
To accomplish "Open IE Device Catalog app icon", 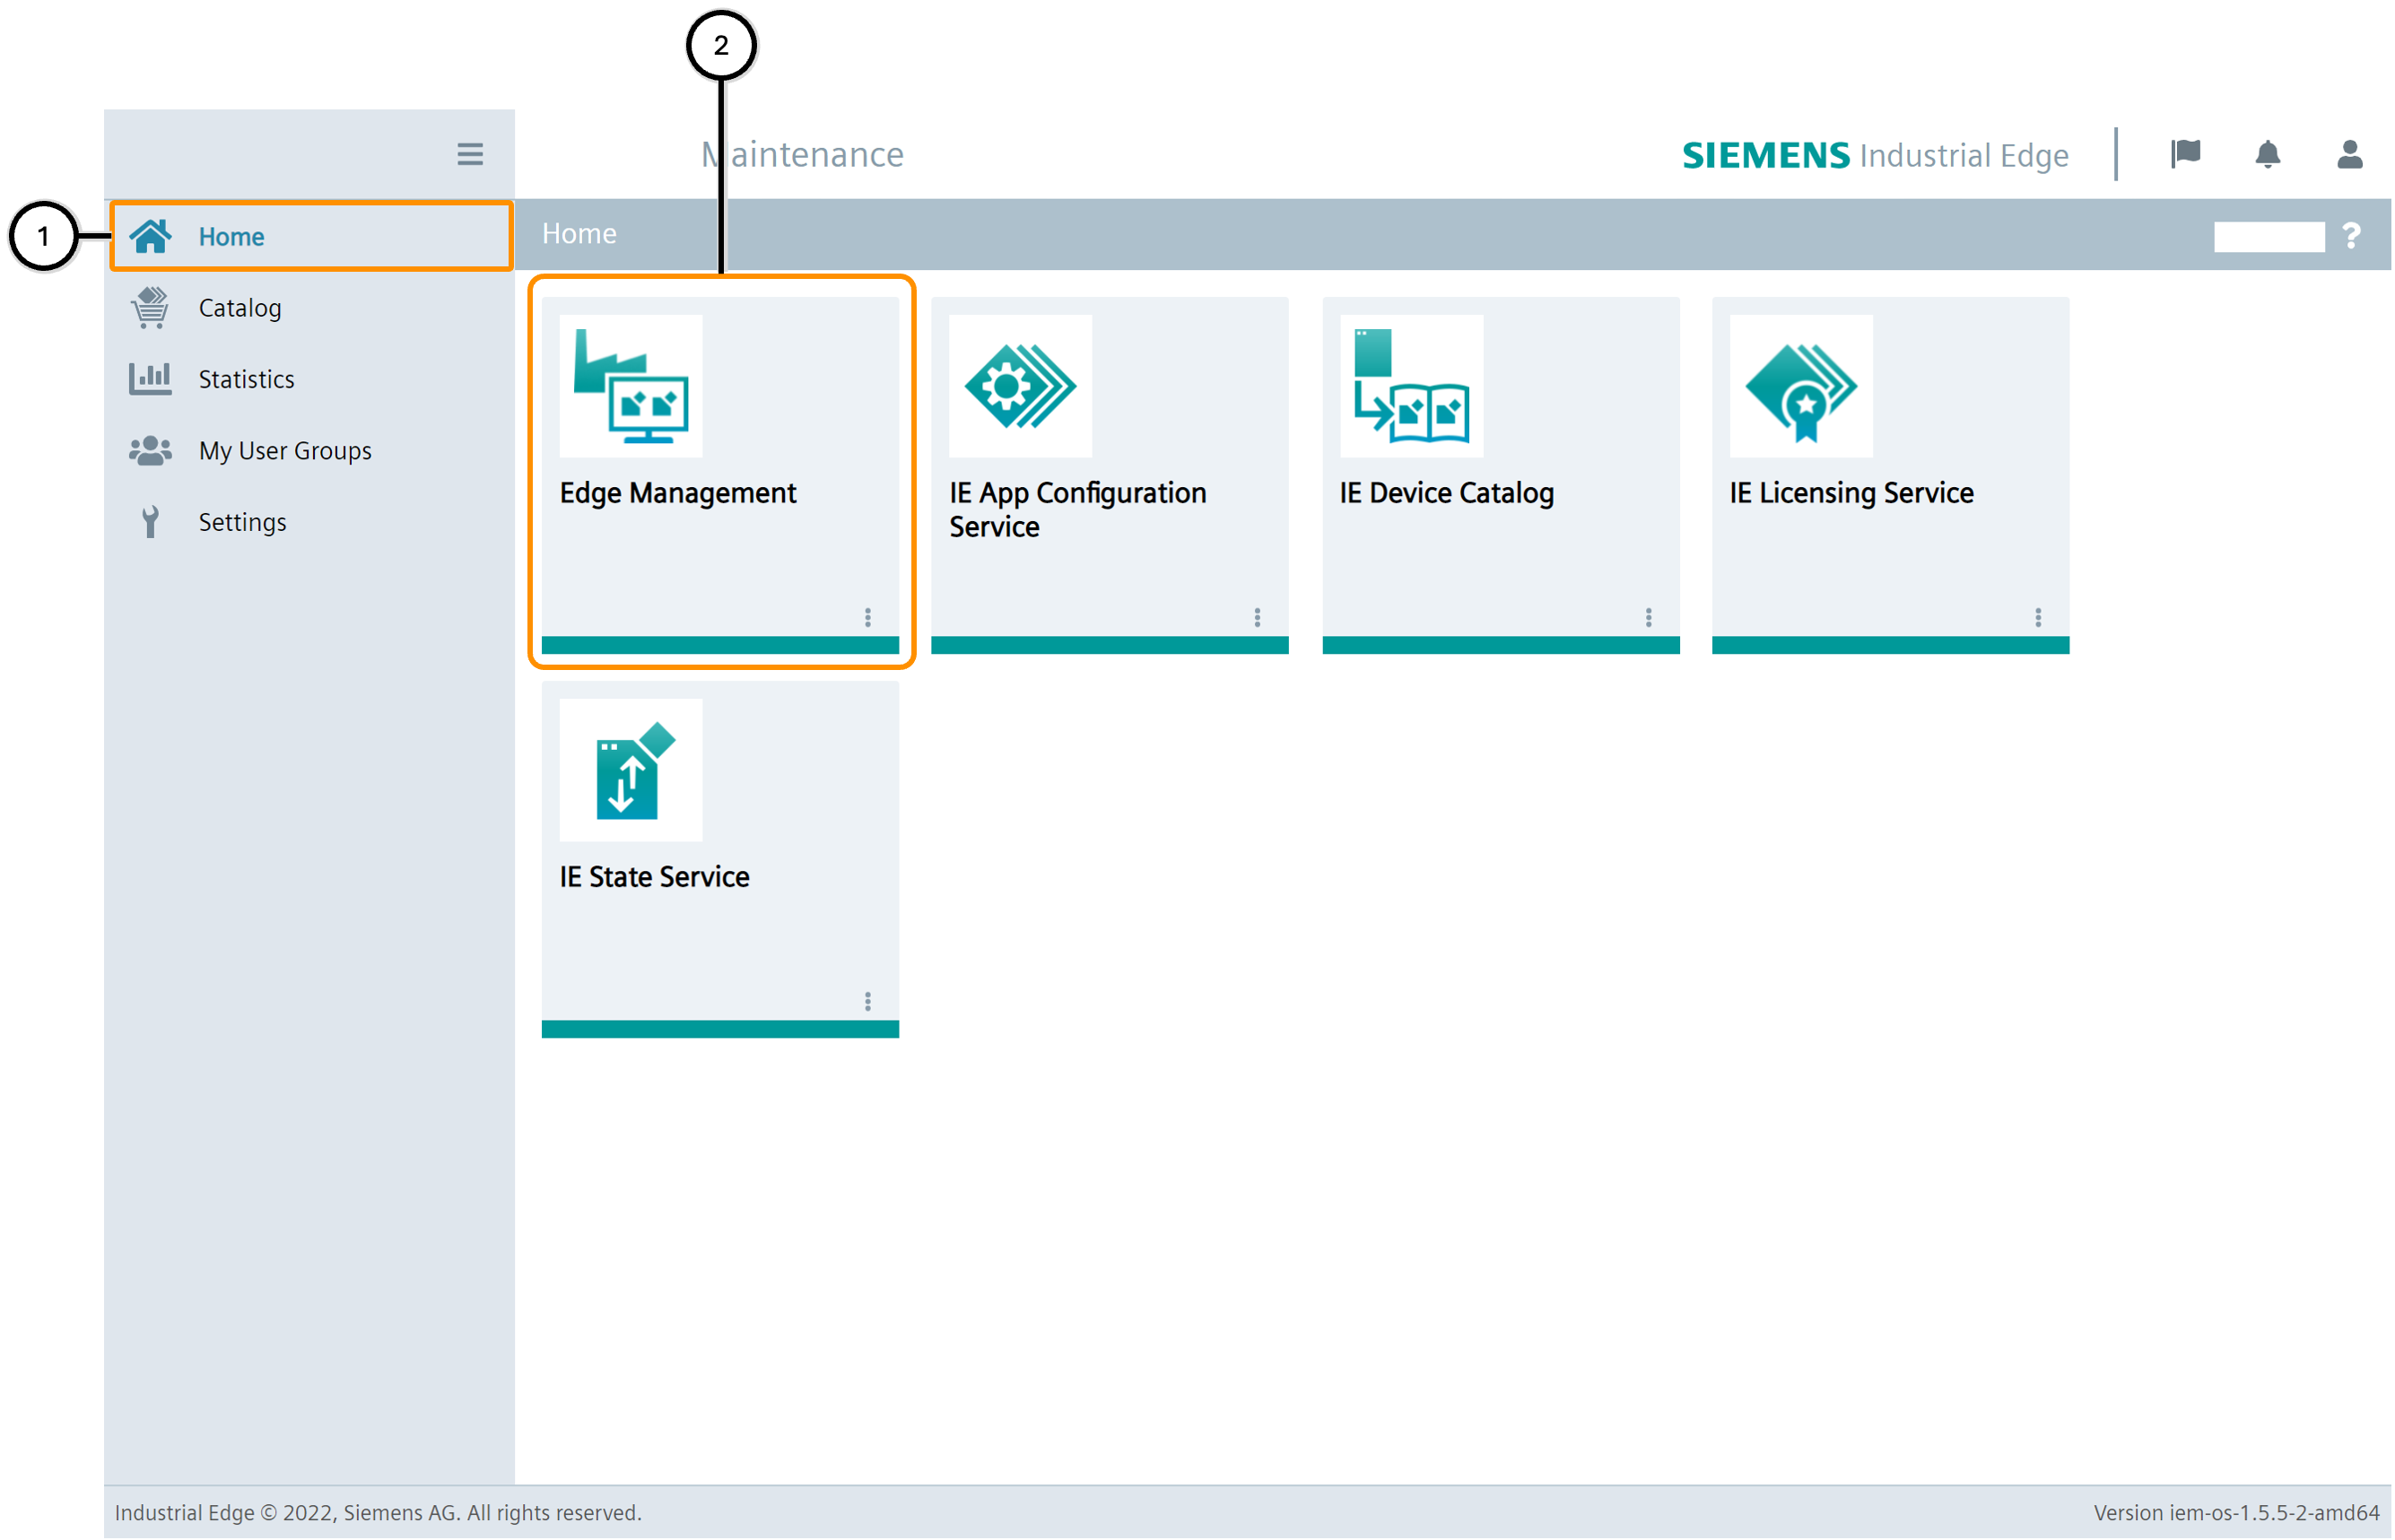I will pos(1411,387).
